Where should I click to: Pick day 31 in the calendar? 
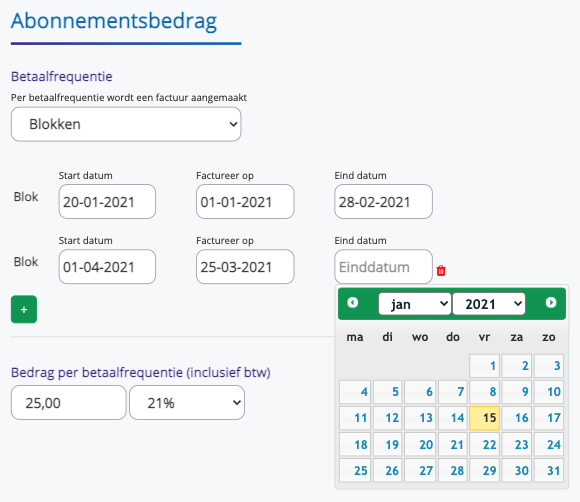click(549, 471)
